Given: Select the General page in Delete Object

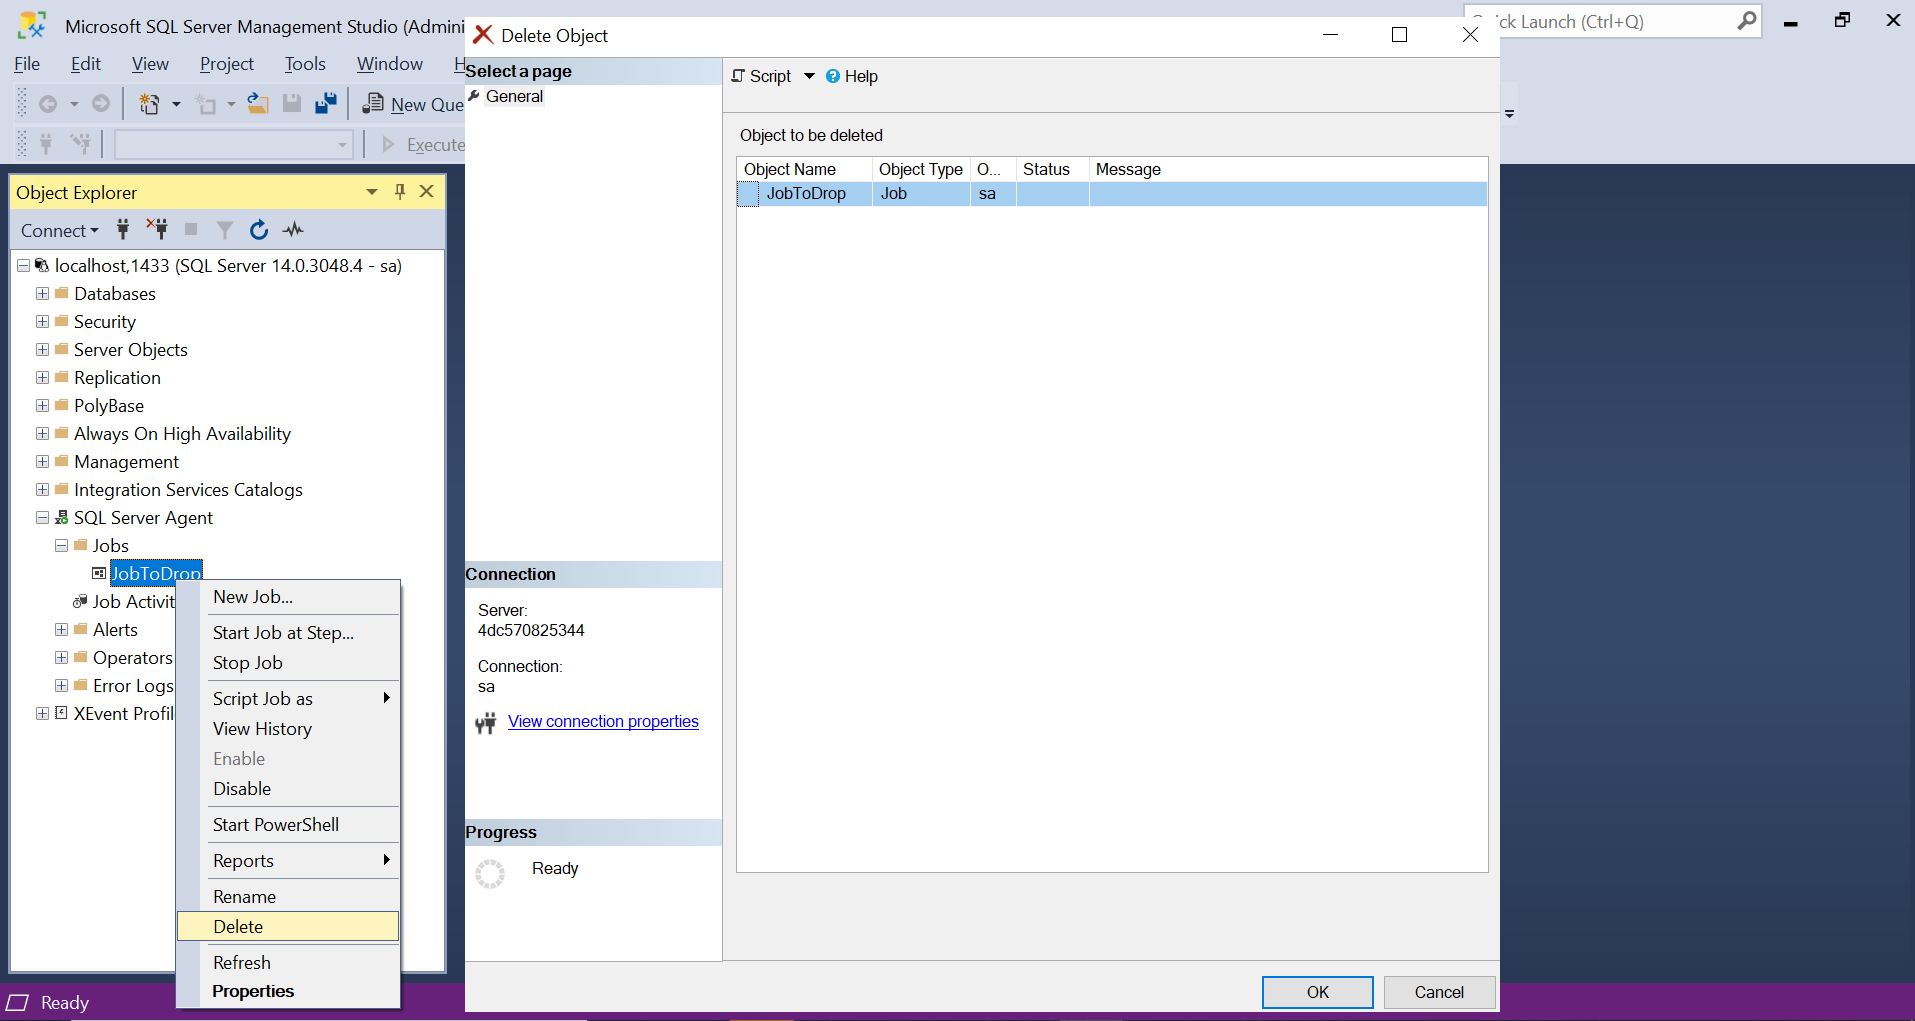Looking at the screenshot, I should [514, 96].
